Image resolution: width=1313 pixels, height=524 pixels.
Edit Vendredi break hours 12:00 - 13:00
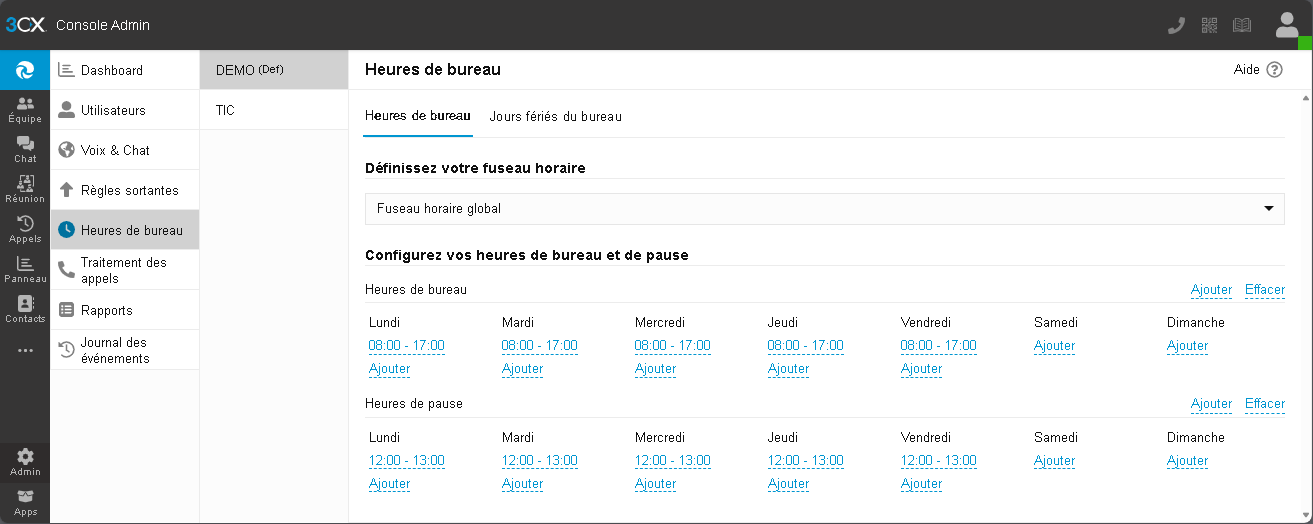click(x=939, y=461)
